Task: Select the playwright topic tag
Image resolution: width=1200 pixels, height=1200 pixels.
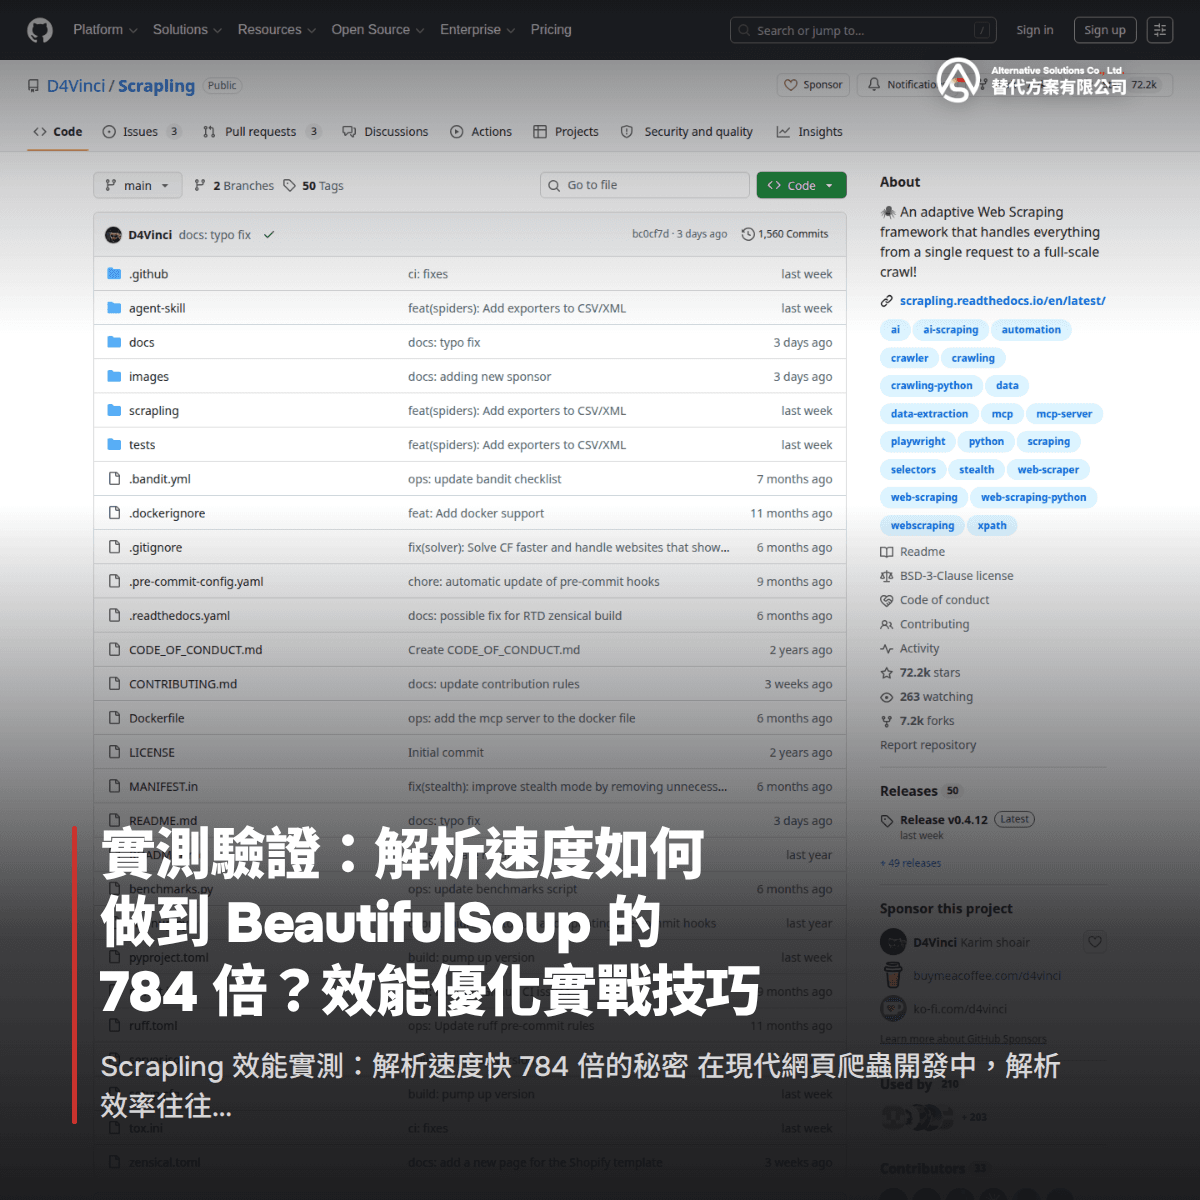Action: [918, 442]
